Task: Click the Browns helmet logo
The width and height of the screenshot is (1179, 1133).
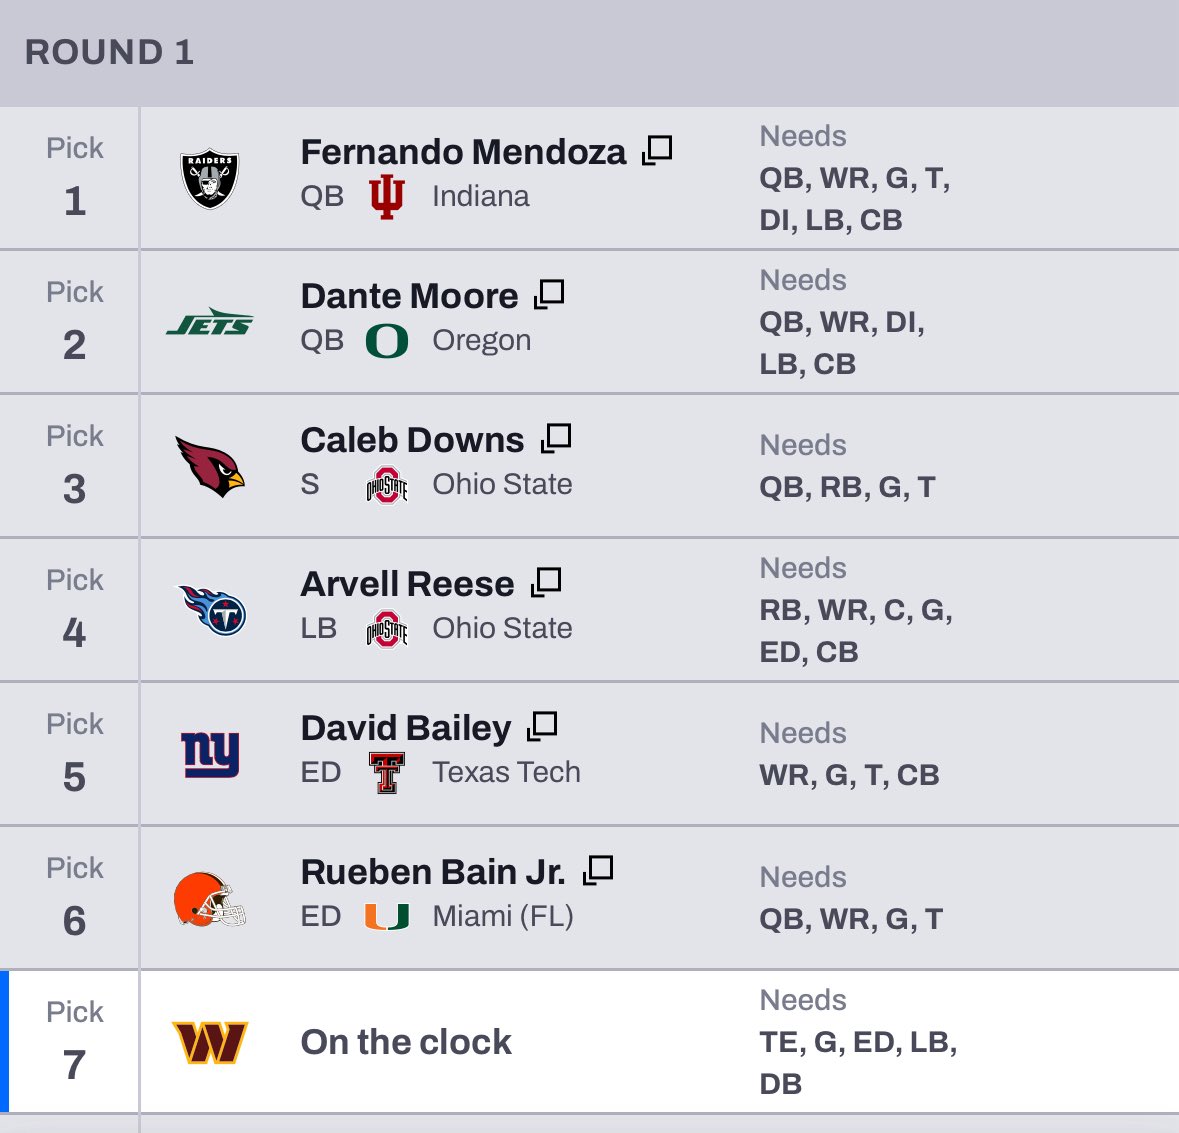Action: pos(210,898)
